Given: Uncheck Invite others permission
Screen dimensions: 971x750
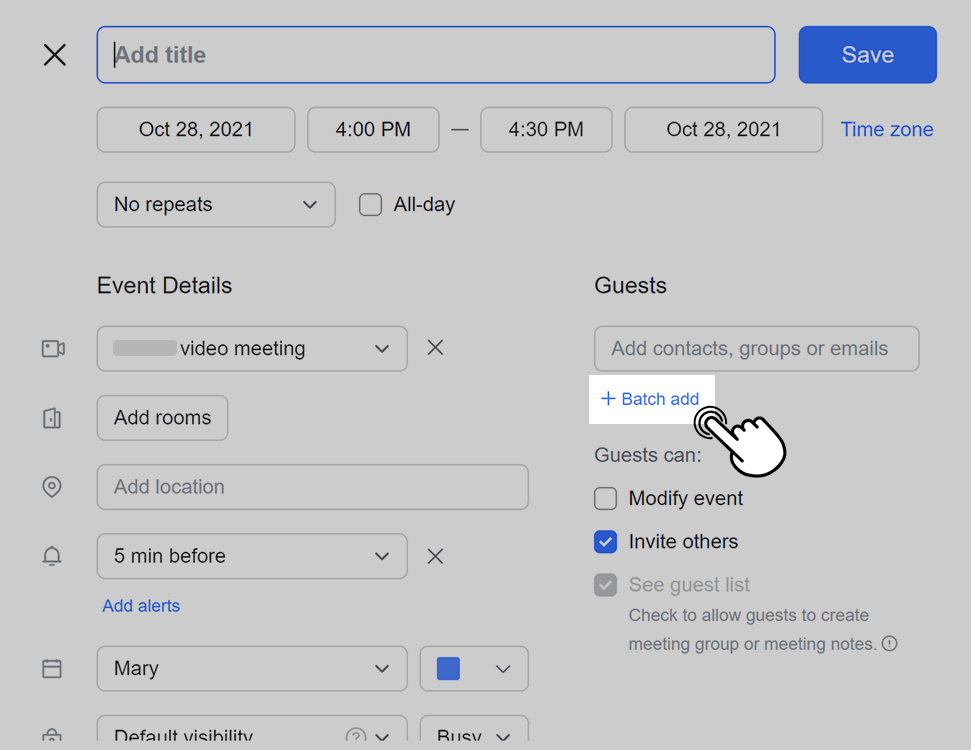Looking at the screenshot, I should click(x=605, y=541).
